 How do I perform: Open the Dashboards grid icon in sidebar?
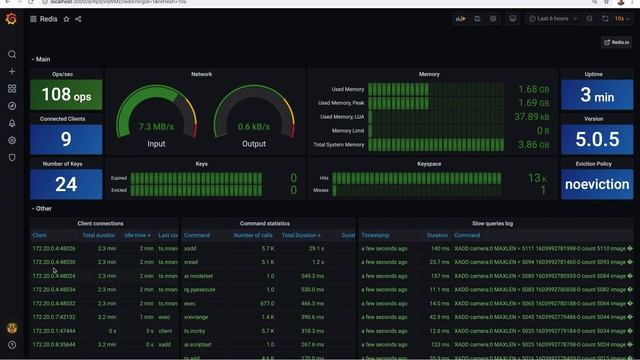click(12, 89)
